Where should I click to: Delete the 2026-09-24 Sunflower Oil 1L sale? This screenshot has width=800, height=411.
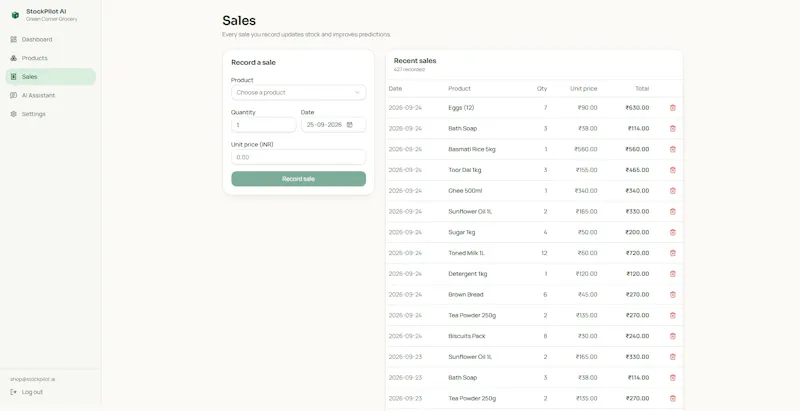pos(672,212)
